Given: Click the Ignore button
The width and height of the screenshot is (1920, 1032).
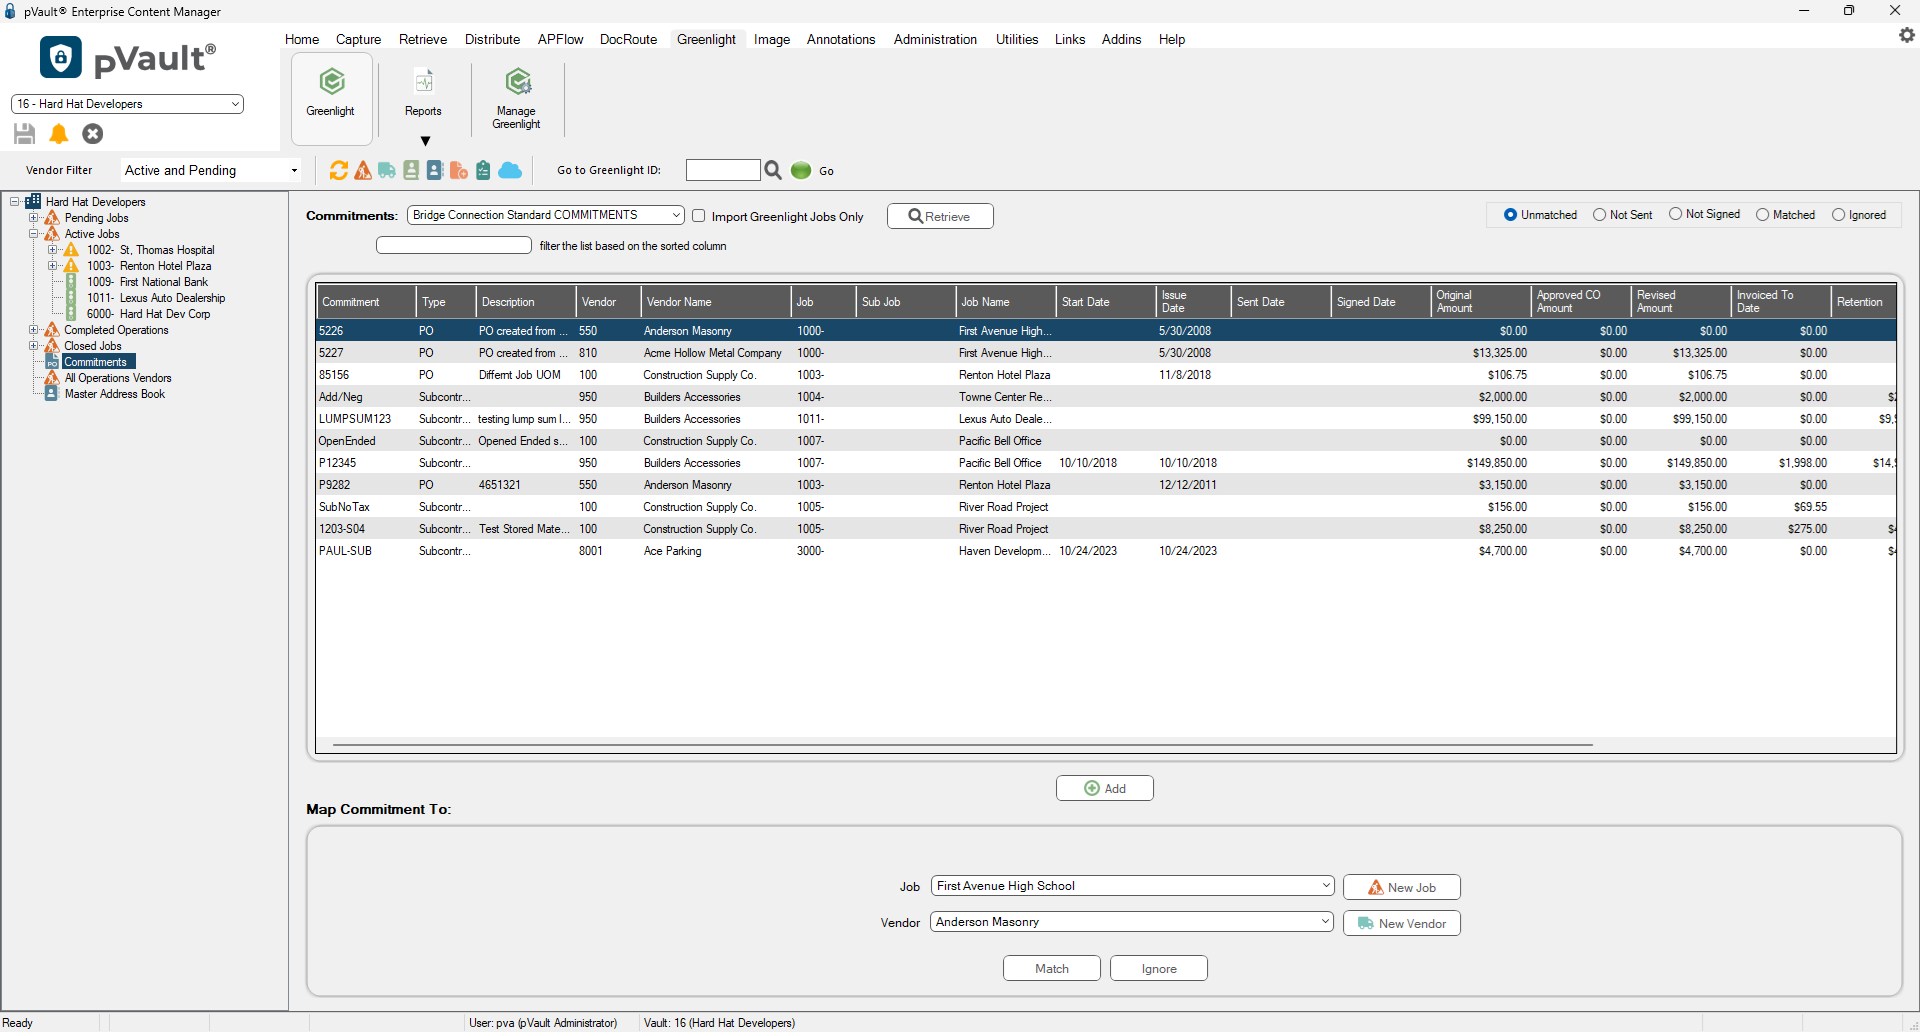Looking at the screenshot, I should pos(1158,968).
